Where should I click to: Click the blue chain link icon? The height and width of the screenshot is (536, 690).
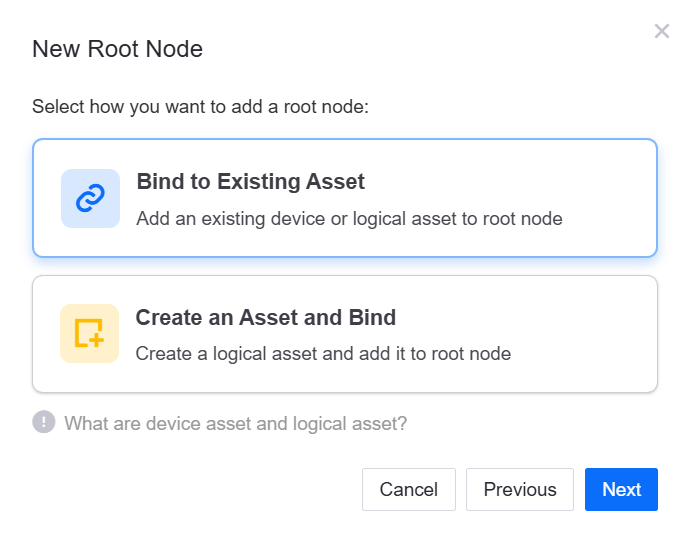[90, 198]
